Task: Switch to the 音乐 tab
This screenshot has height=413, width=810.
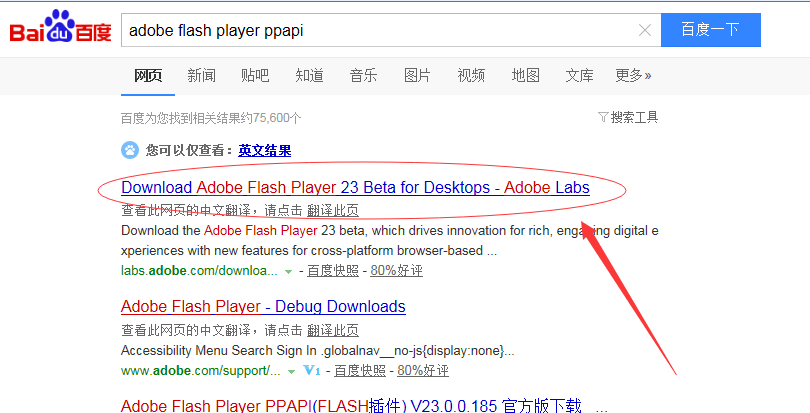Action: [363, 75]
